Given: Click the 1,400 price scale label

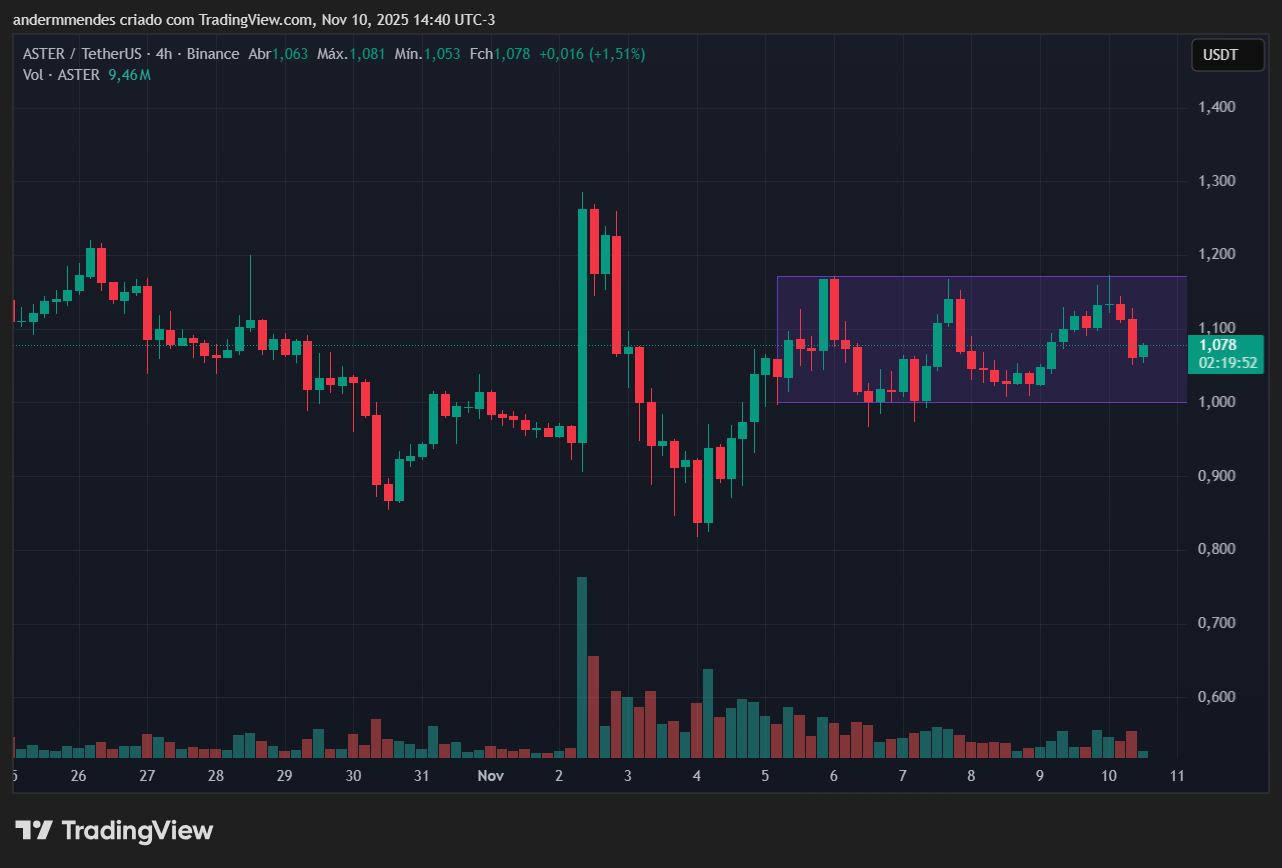Looking at the screenshot, I should click(1216, 106).
